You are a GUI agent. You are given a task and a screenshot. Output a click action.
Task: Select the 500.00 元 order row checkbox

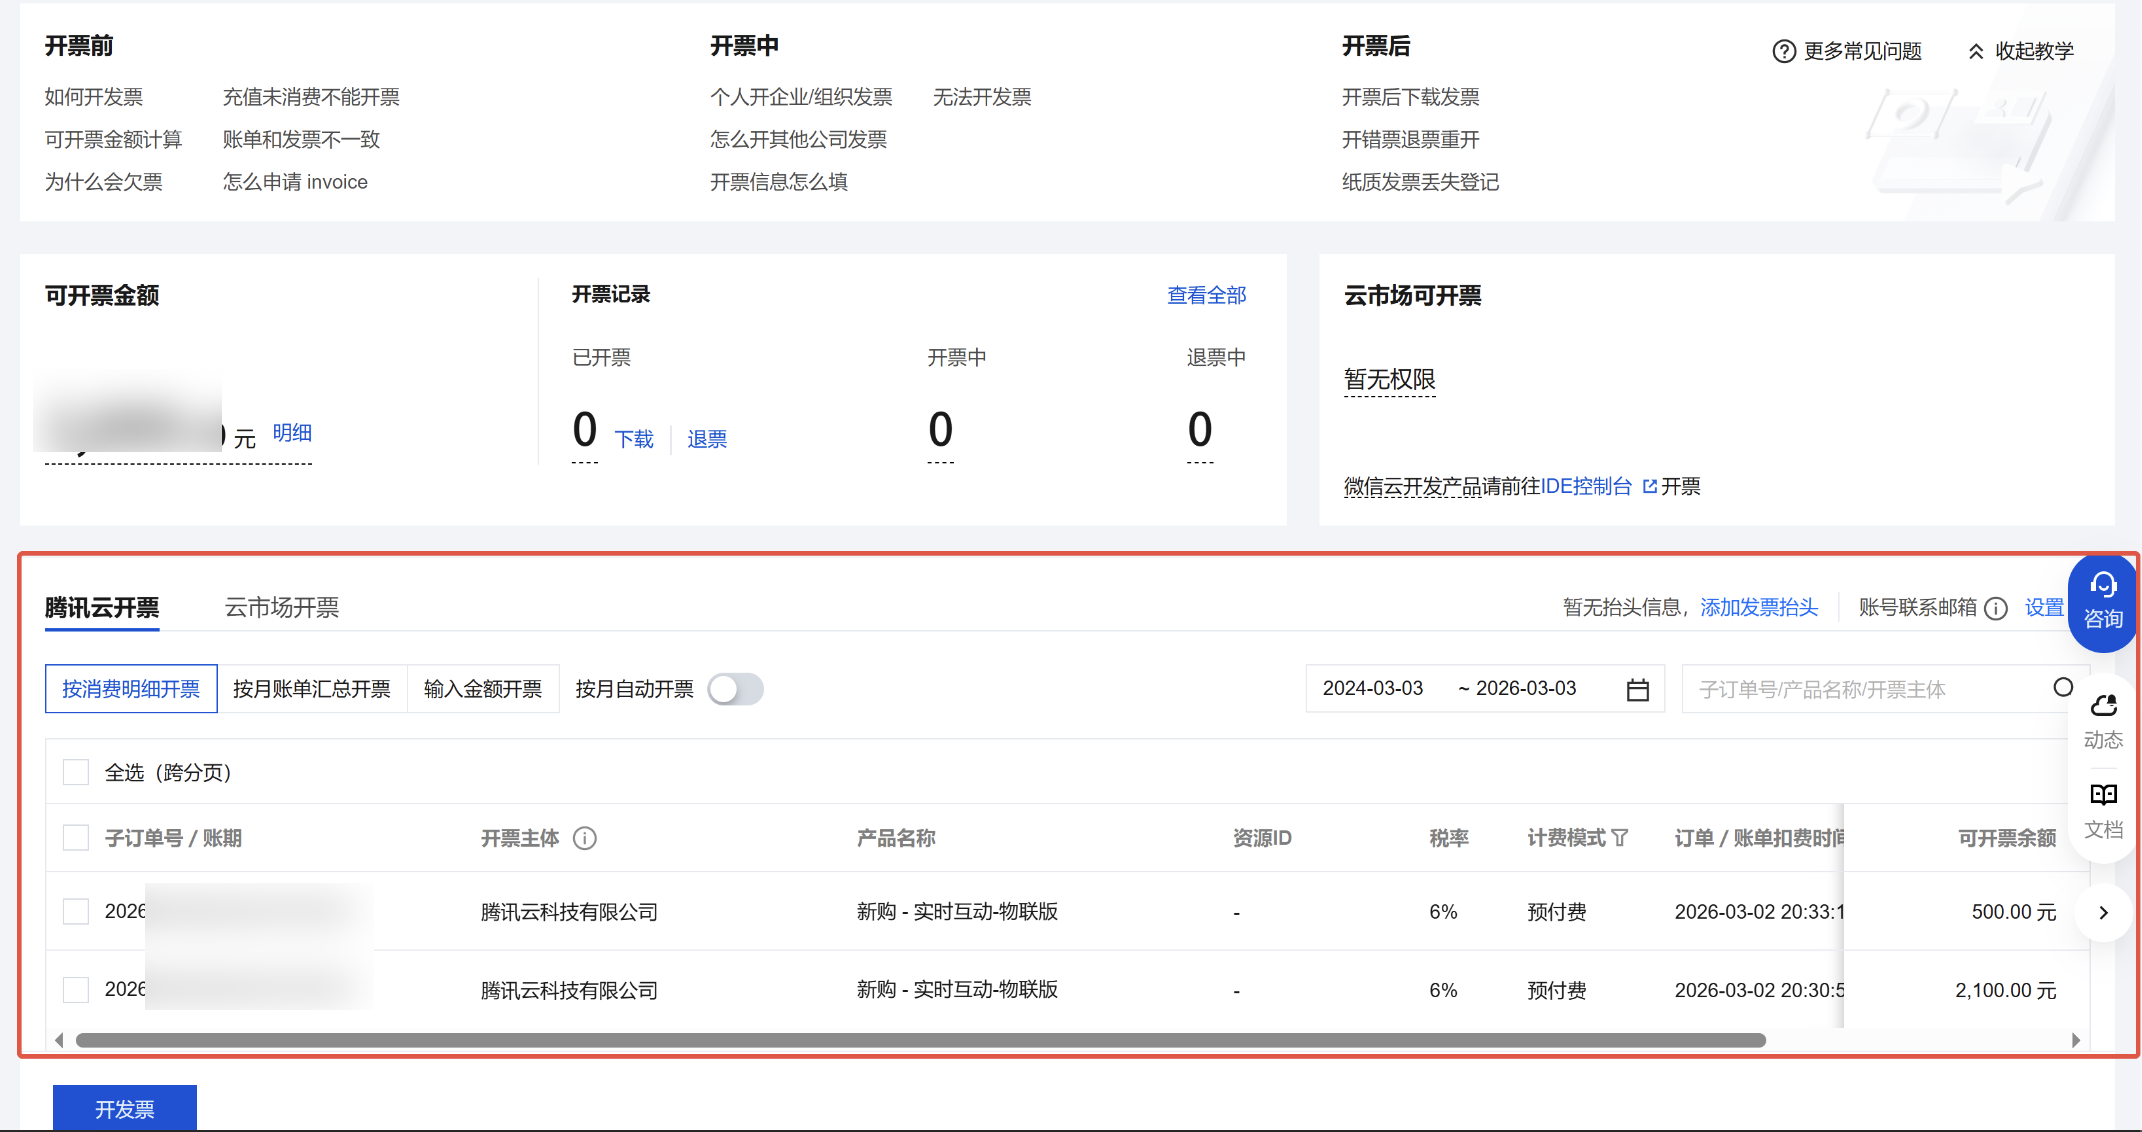[x=76, y=911]
